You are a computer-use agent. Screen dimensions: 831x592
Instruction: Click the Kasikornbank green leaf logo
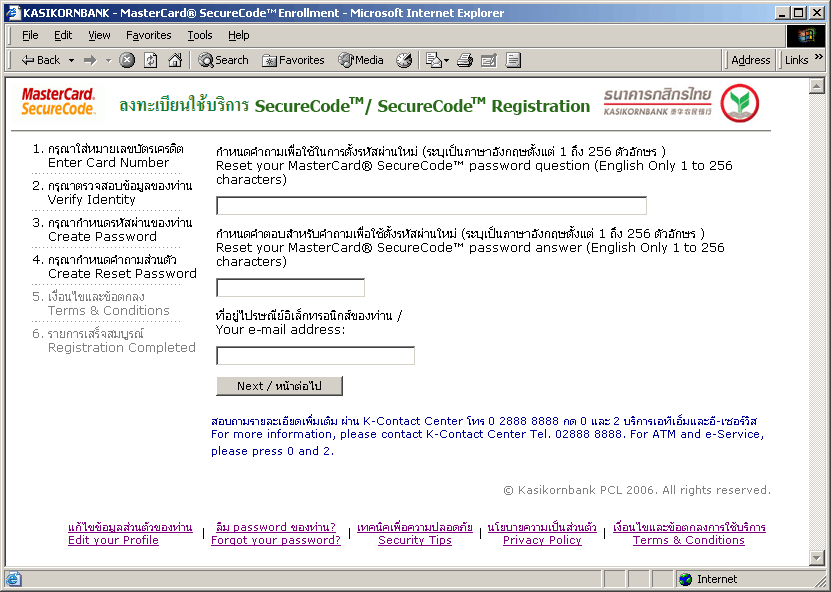click(x=740, y=103)
